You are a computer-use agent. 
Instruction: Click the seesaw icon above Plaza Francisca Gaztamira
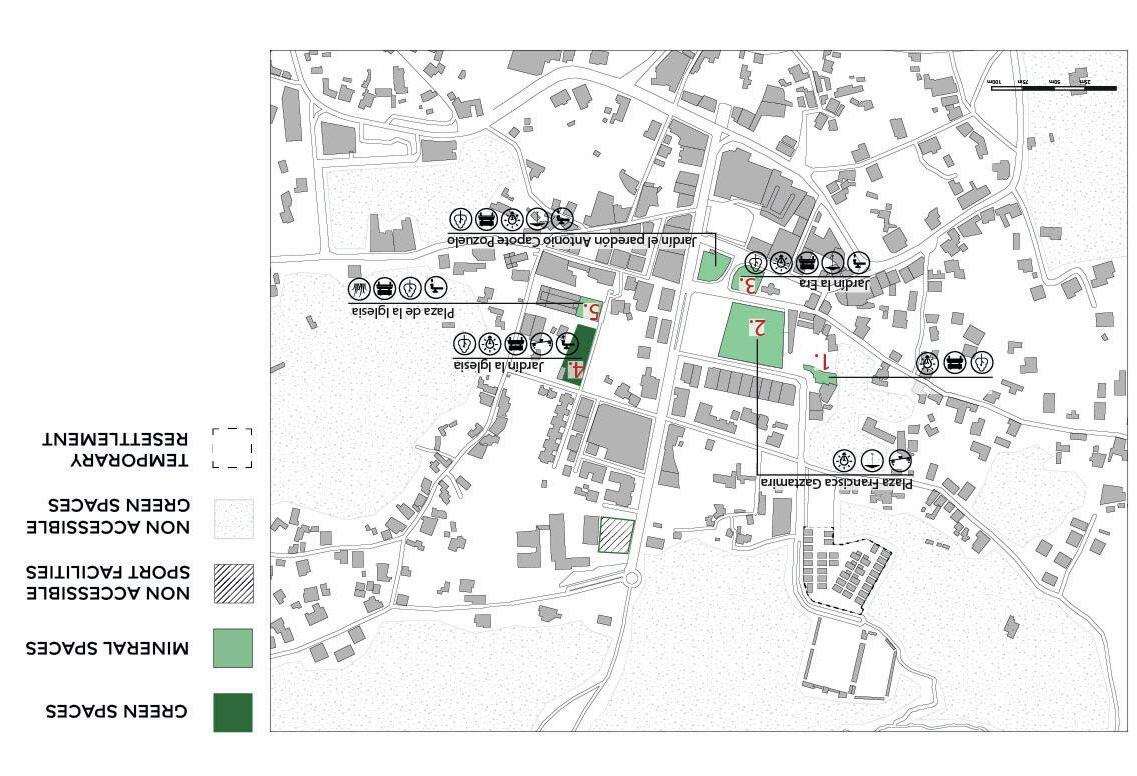(x=900, y=460)
